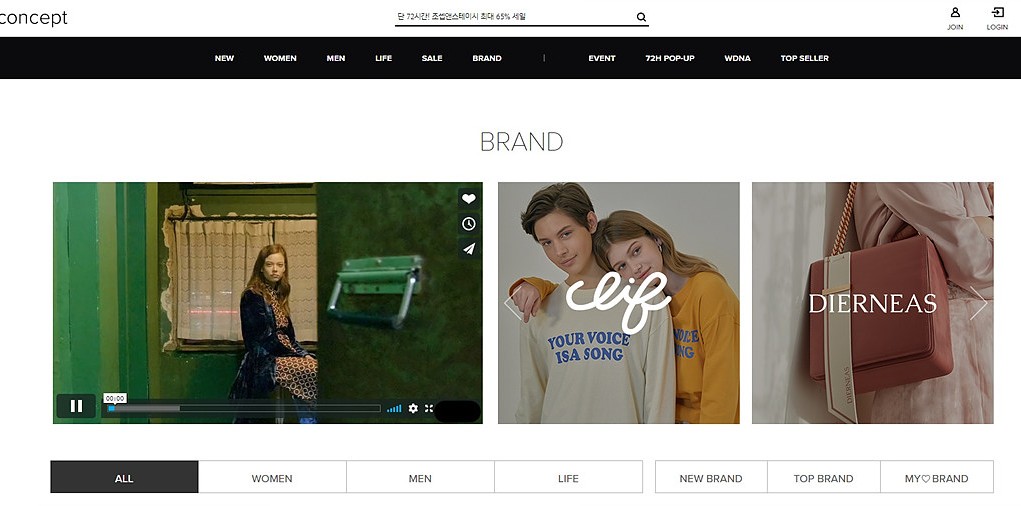
Task: Select the MY♡BRAND tab
Action: point(936,477)
